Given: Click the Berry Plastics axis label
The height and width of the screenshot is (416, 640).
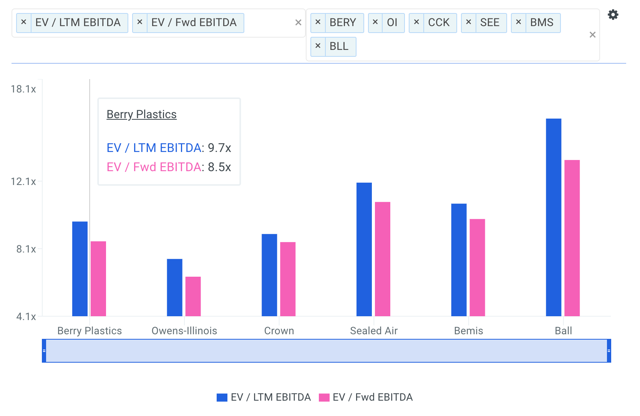Looking at the screenshot, I should [x=89, y=331].
